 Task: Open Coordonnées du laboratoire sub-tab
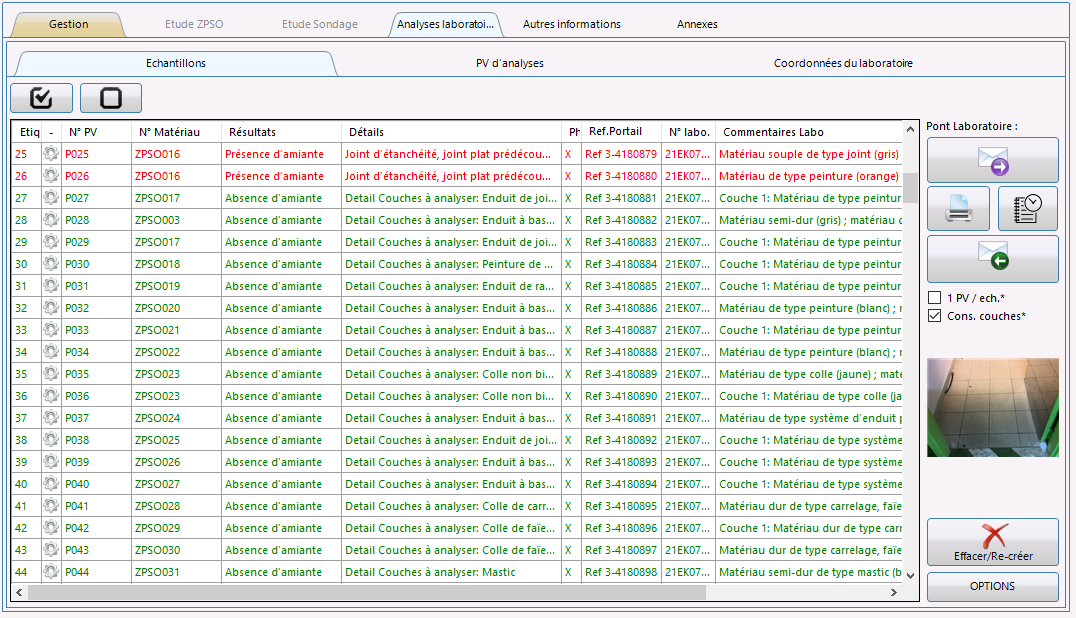(843, 63)
